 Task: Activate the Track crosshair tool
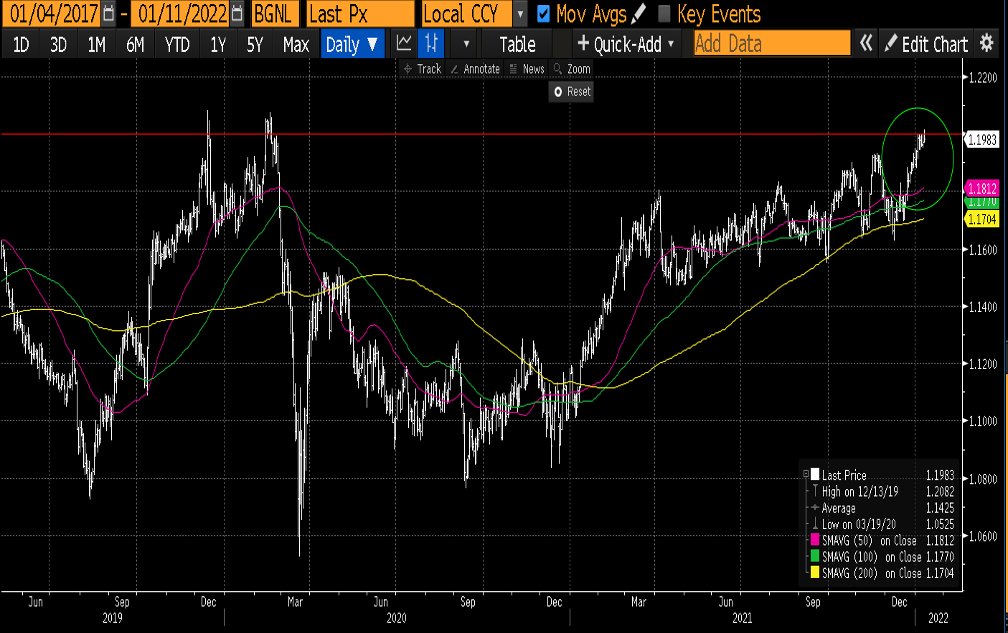pos(422,69)
